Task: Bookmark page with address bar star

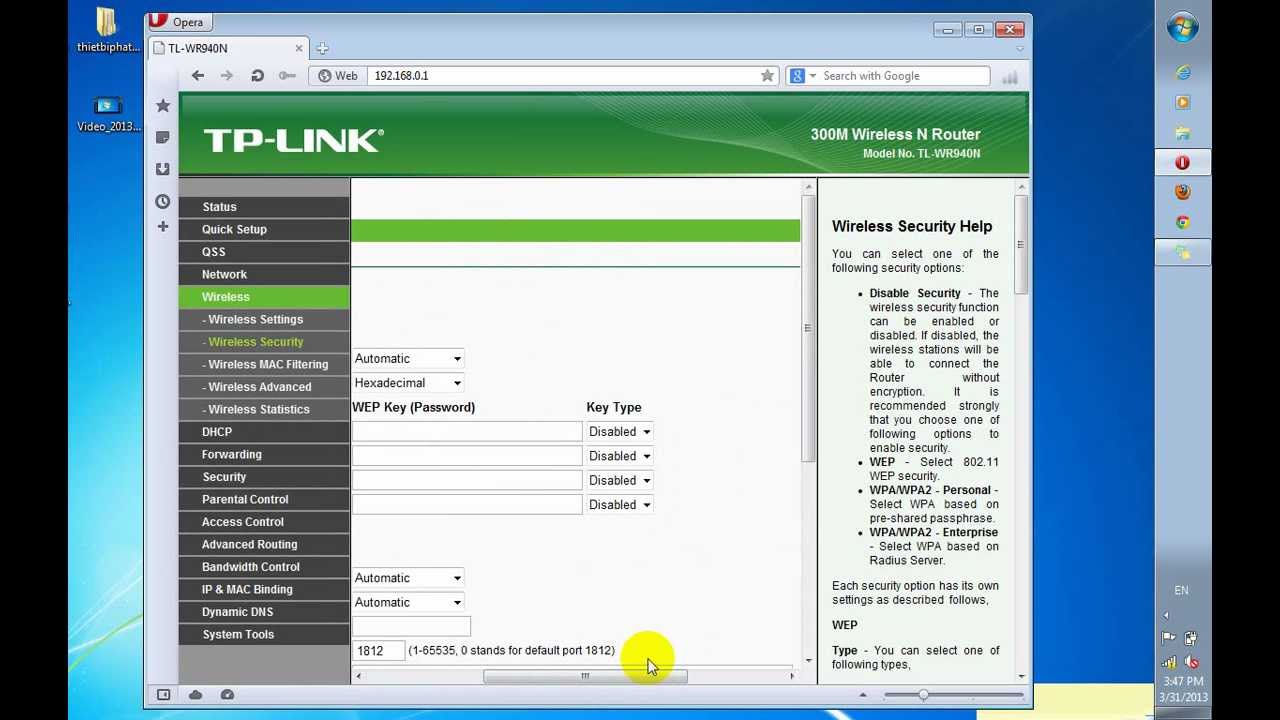Action: point(767,76)
